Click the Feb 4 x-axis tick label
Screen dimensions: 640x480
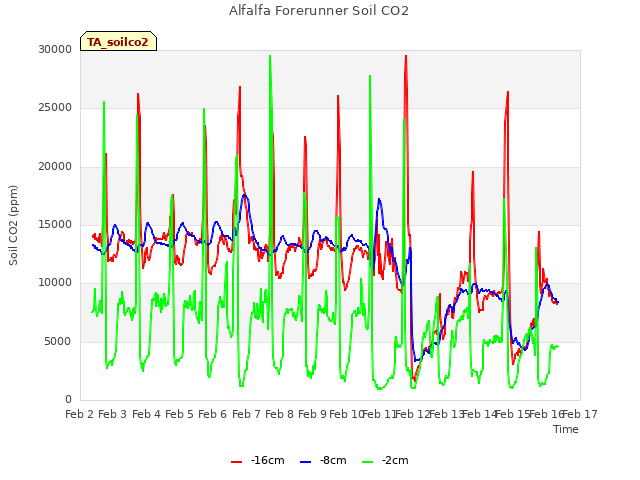click(146, 414)
